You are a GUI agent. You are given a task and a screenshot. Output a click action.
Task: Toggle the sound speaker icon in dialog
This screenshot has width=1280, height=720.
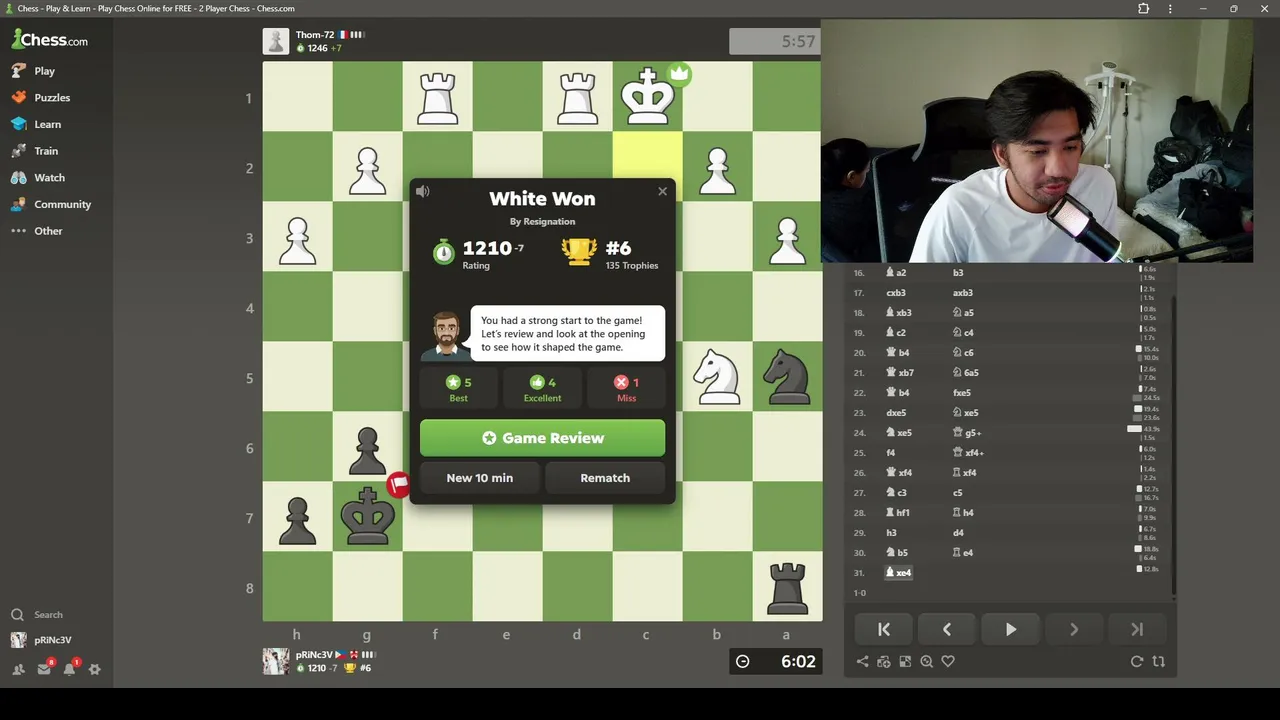click(423, 191)
